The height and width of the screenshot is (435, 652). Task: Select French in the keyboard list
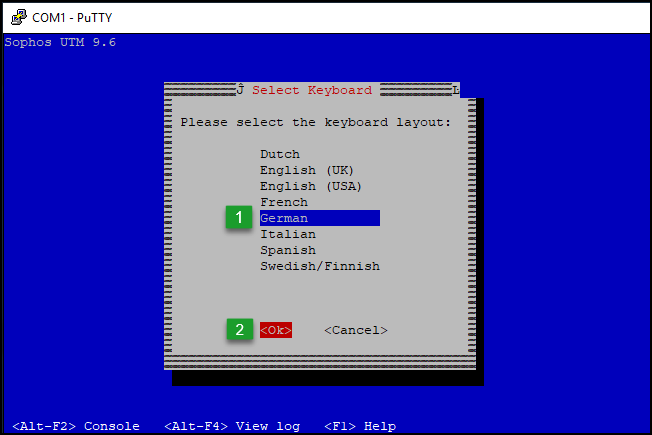point(284,202)
